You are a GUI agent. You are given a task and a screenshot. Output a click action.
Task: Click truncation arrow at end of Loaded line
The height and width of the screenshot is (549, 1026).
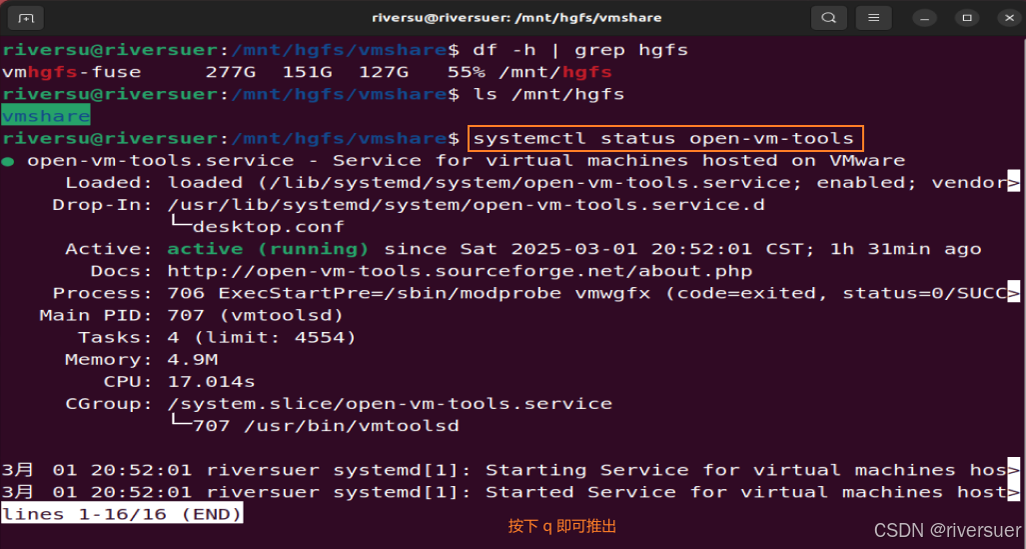pyautogui.click(x=1014, y=183)
